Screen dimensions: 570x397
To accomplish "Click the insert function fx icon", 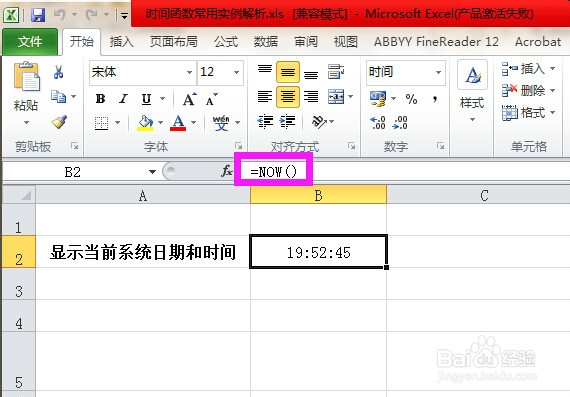I will 226,171.
